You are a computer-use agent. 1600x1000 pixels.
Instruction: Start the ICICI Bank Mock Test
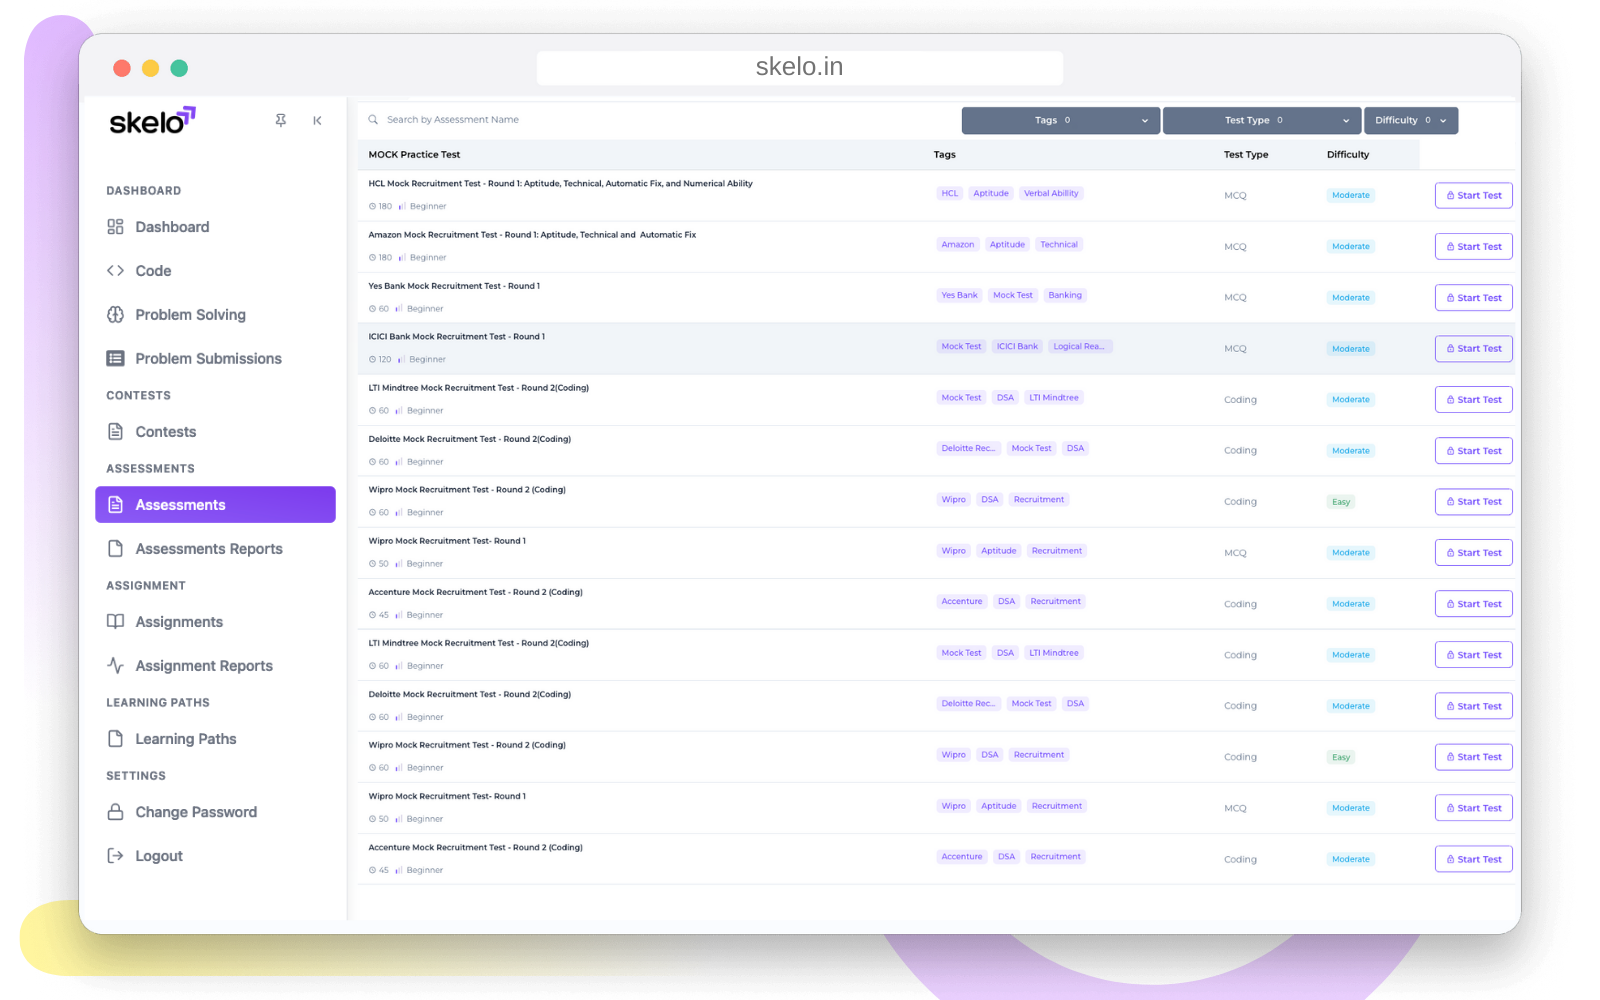[1473, 349]
